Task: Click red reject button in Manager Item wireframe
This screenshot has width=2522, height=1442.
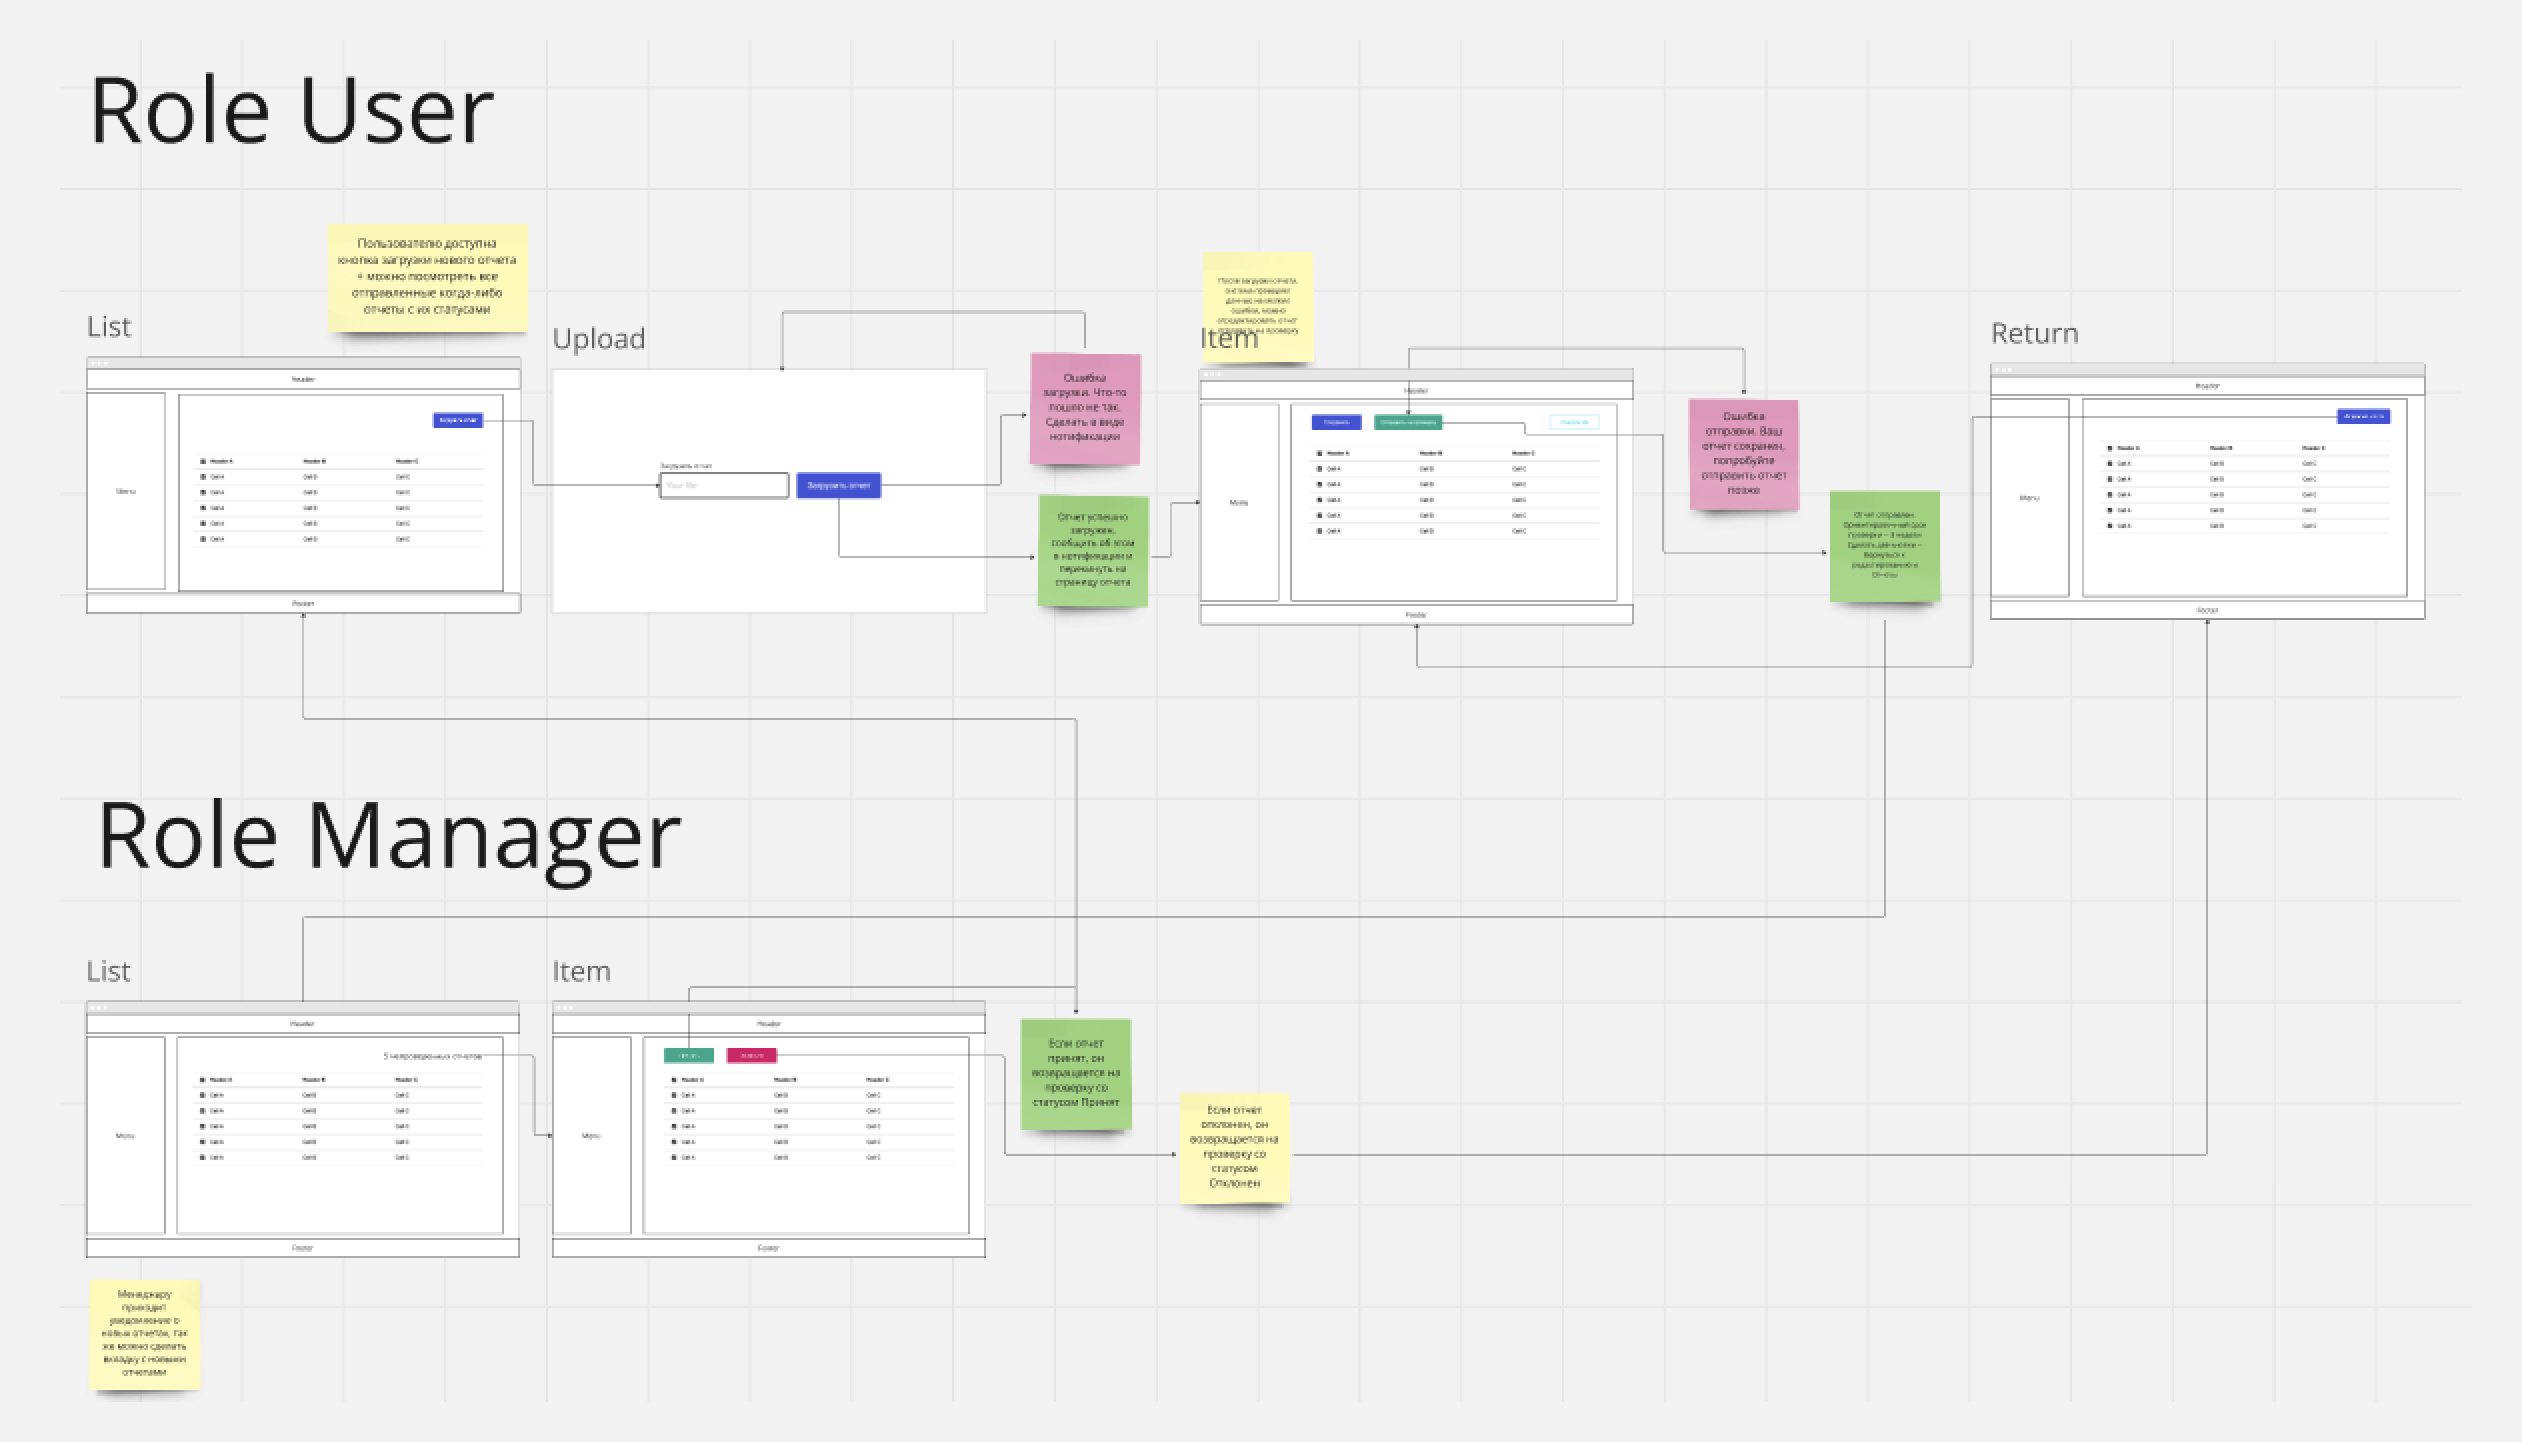Action: tap(752, 1055)
